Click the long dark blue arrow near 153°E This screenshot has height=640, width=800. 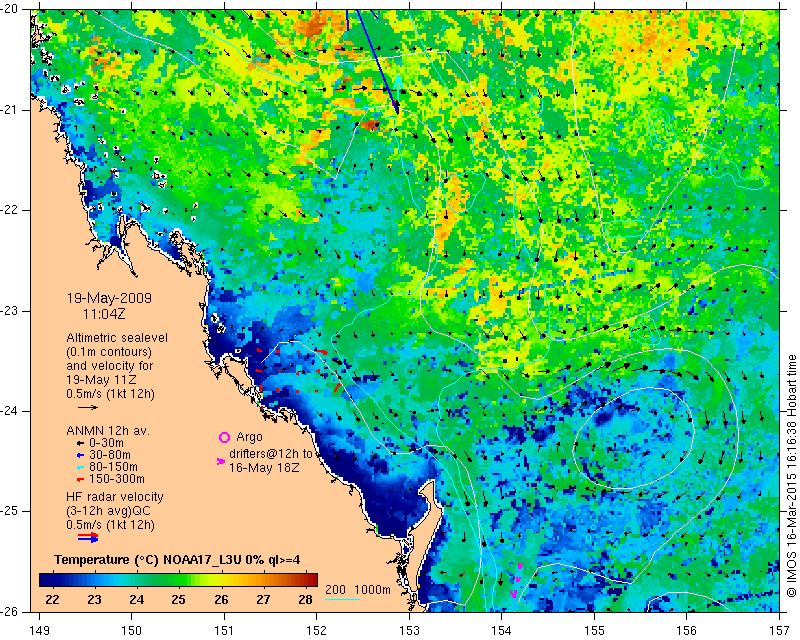[x=377, y=61]
